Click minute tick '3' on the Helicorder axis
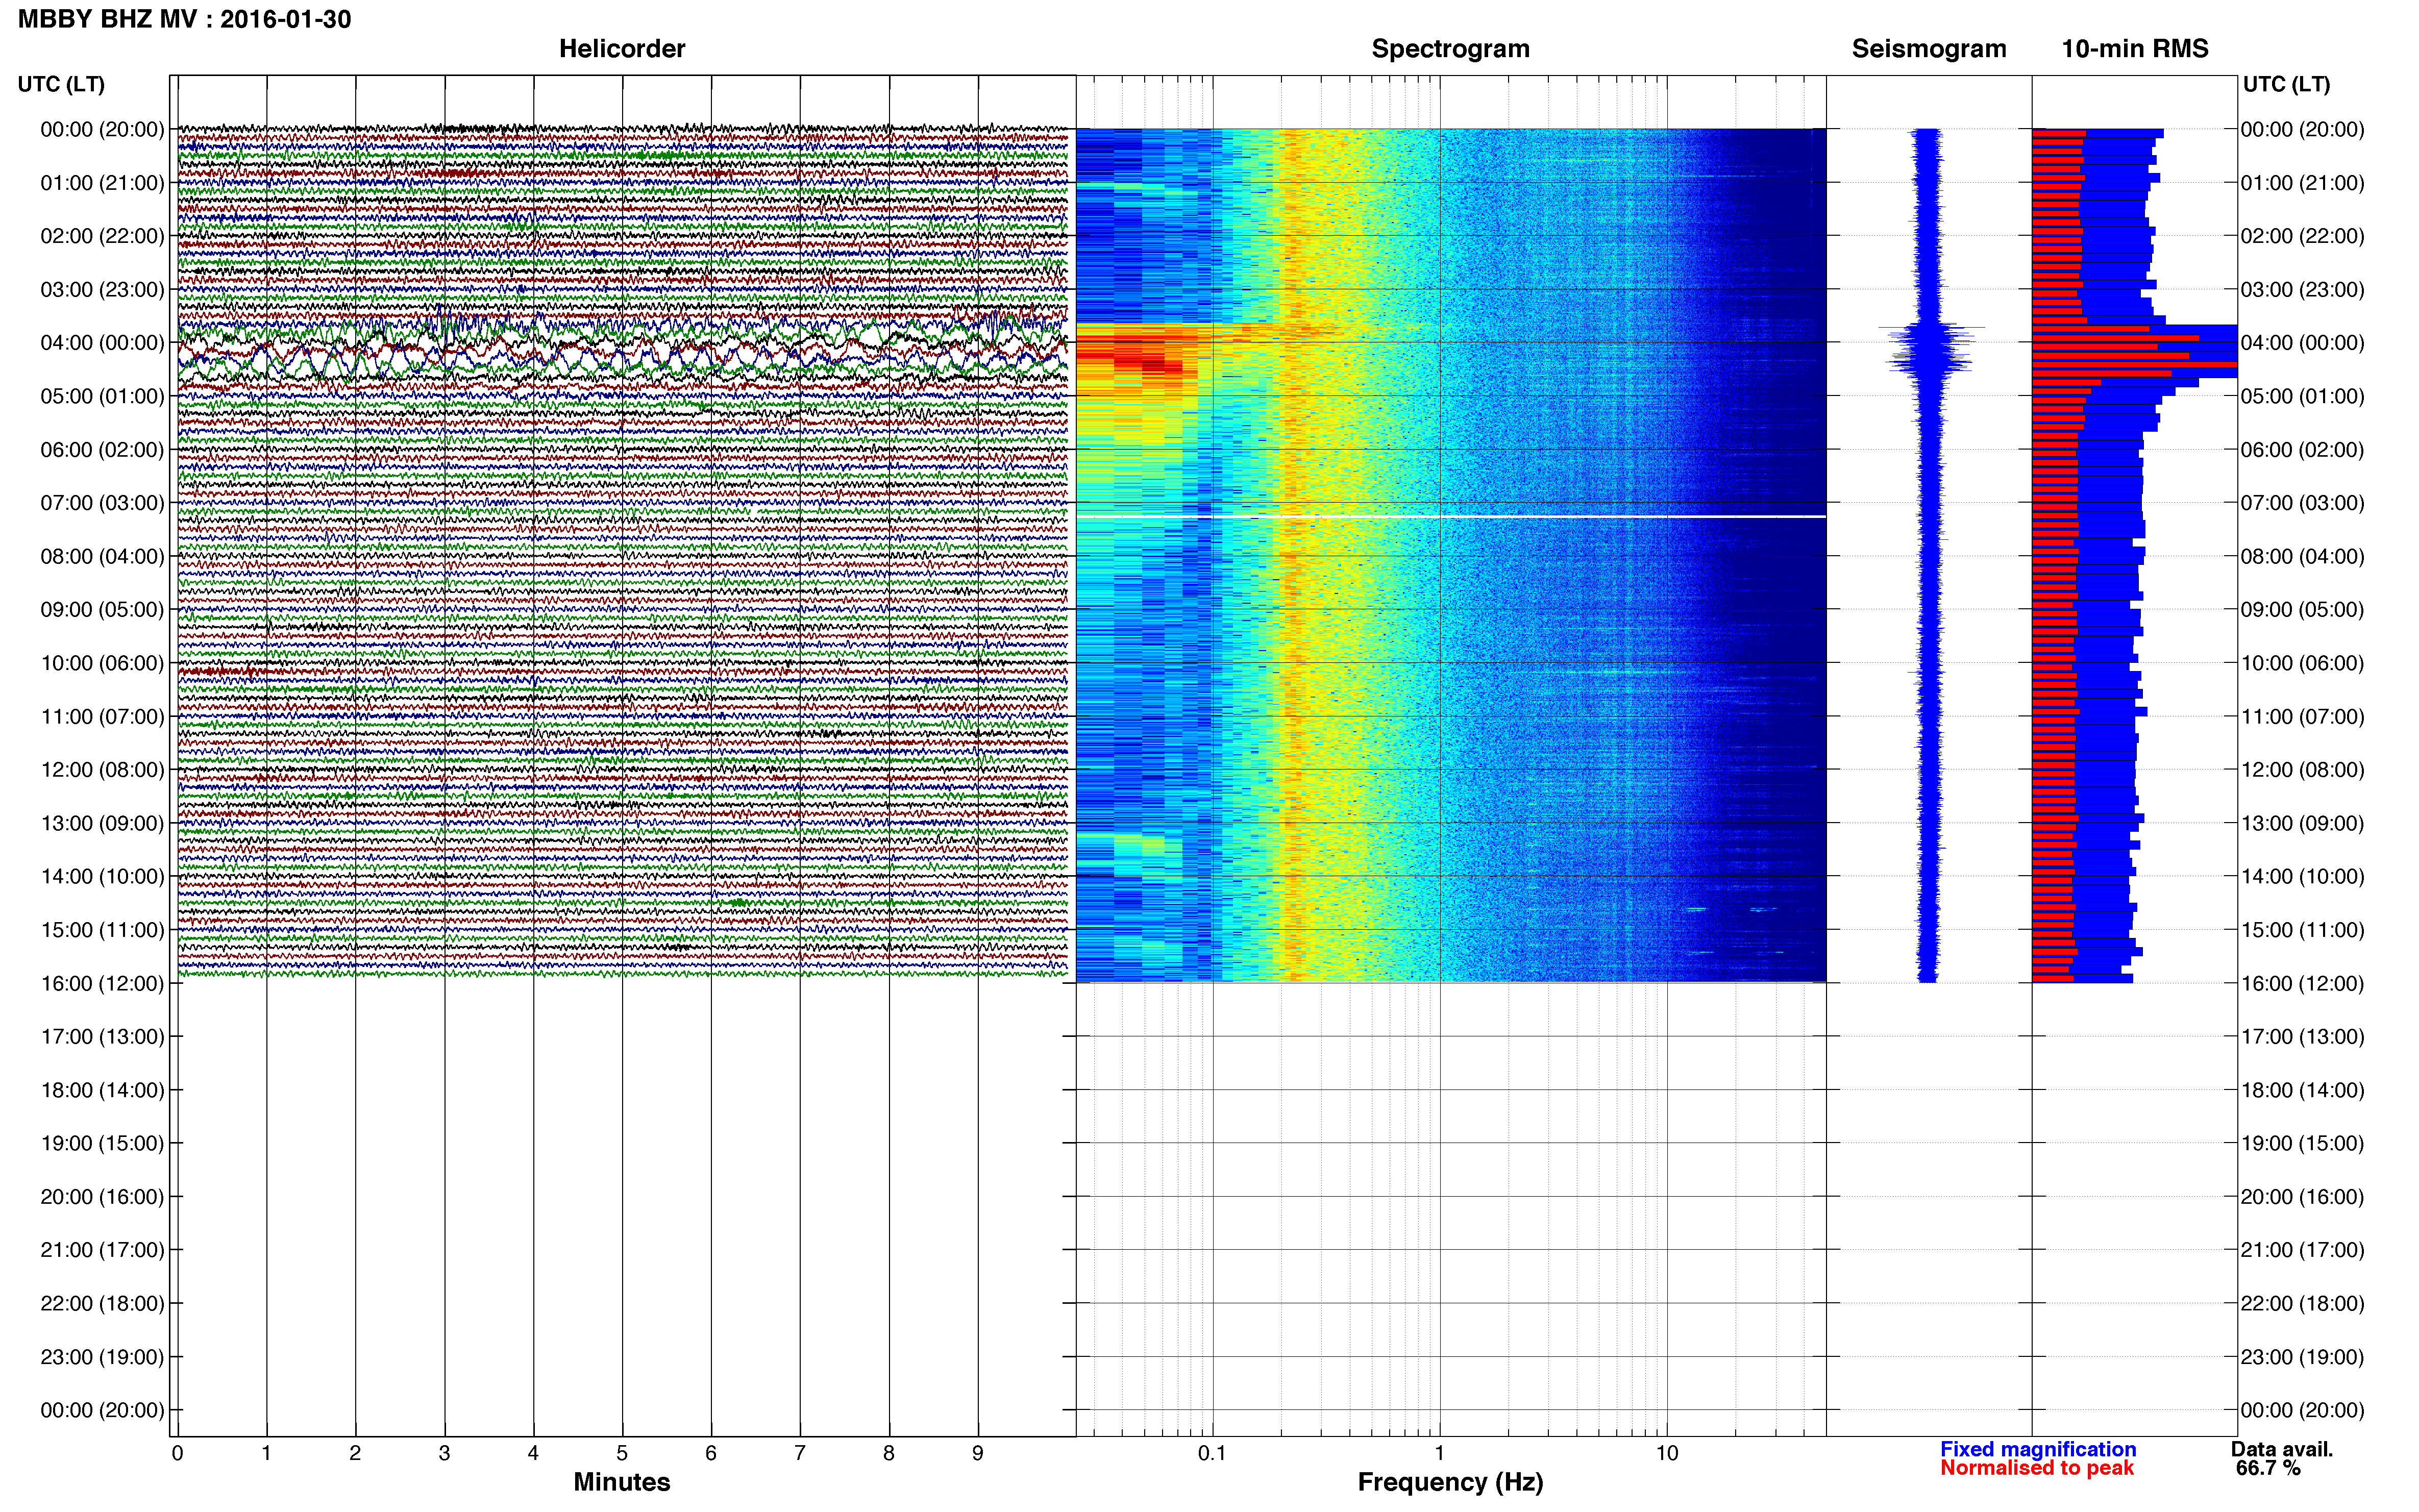2419x1512 pixels. (x=444, y=1453)
